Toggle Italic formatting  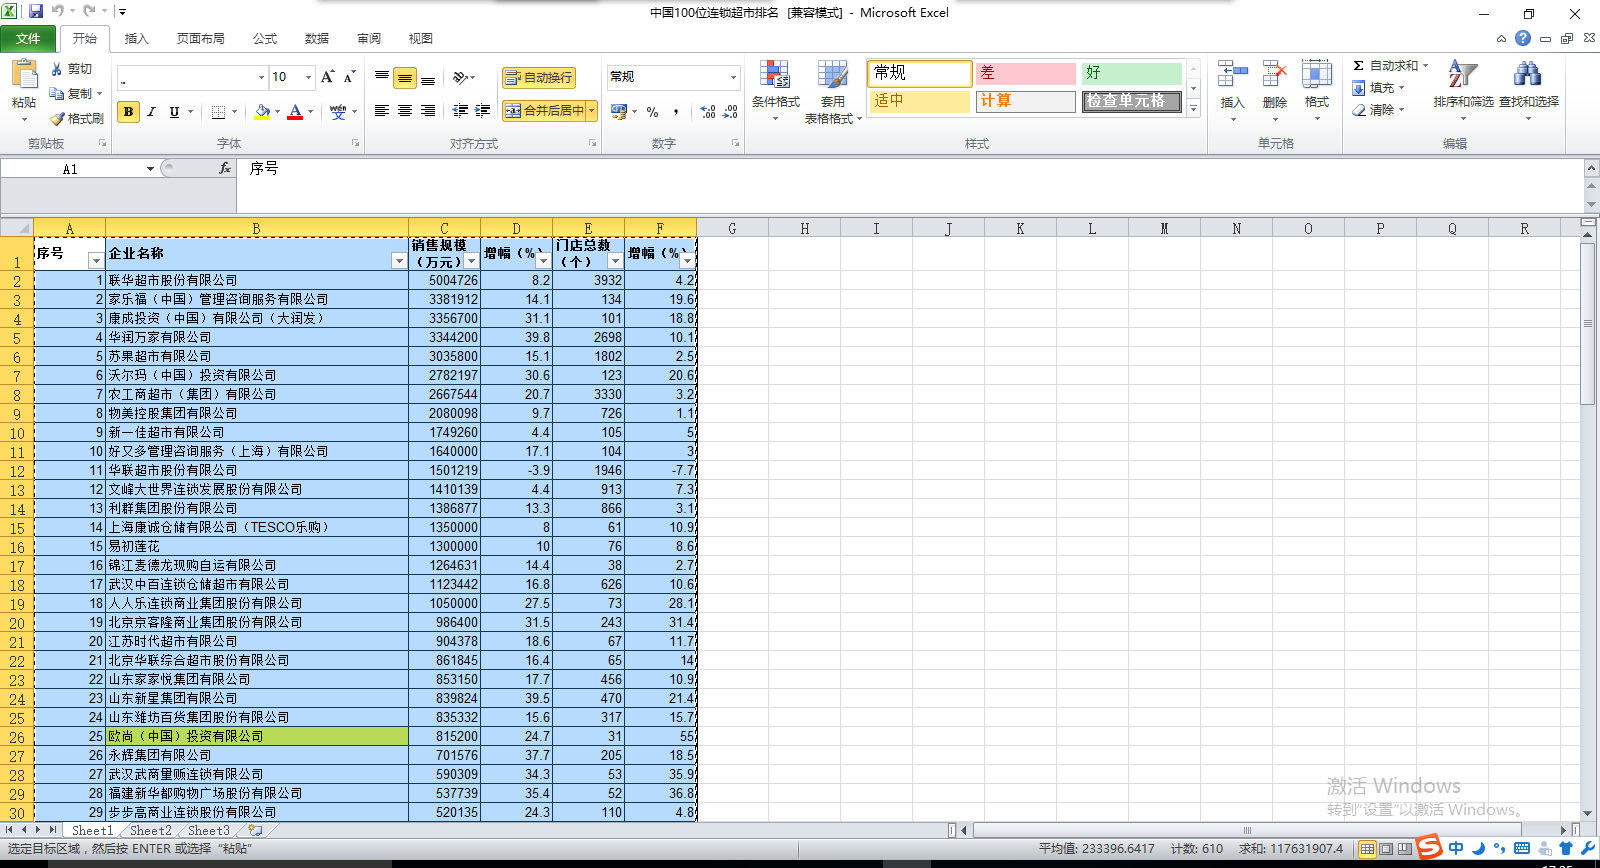pyautogui.click(x=151, y=111)
